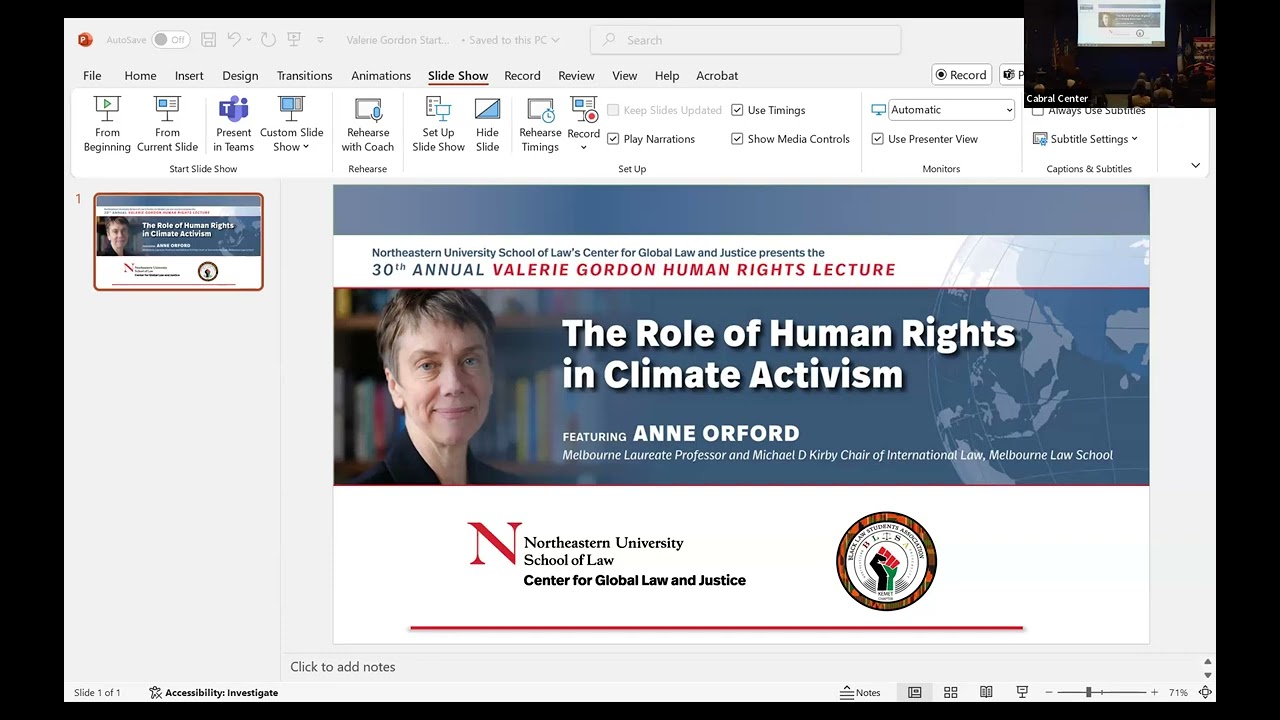Toggle AutoSave switch
This screenshot has width=1280, height=720.
click(171, 40)
